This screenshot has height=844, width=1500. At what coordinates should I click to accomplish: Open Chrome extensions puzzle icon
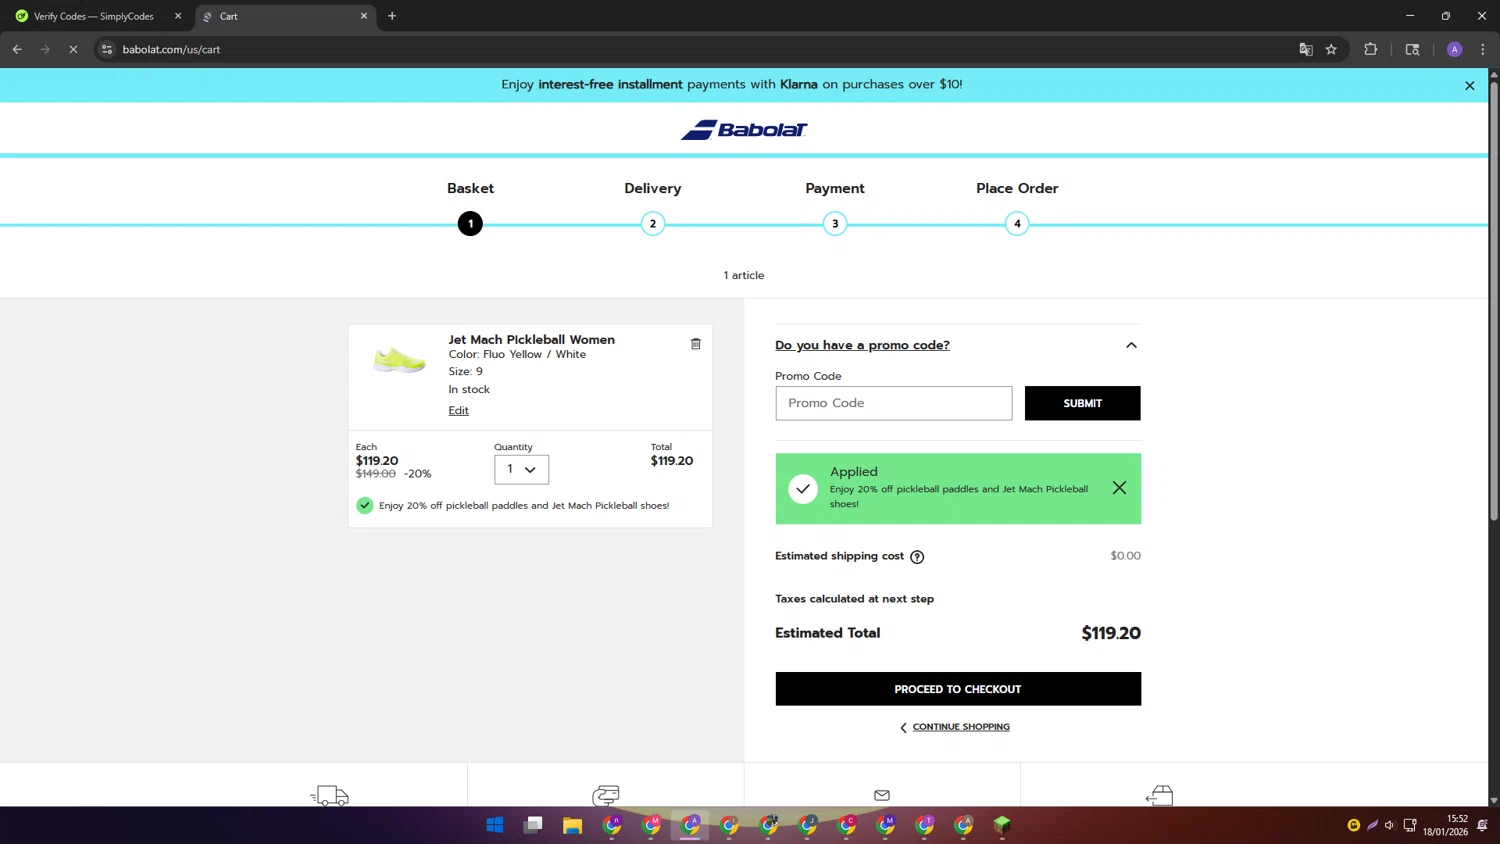pyautogui.click(x=1370, y=49)
